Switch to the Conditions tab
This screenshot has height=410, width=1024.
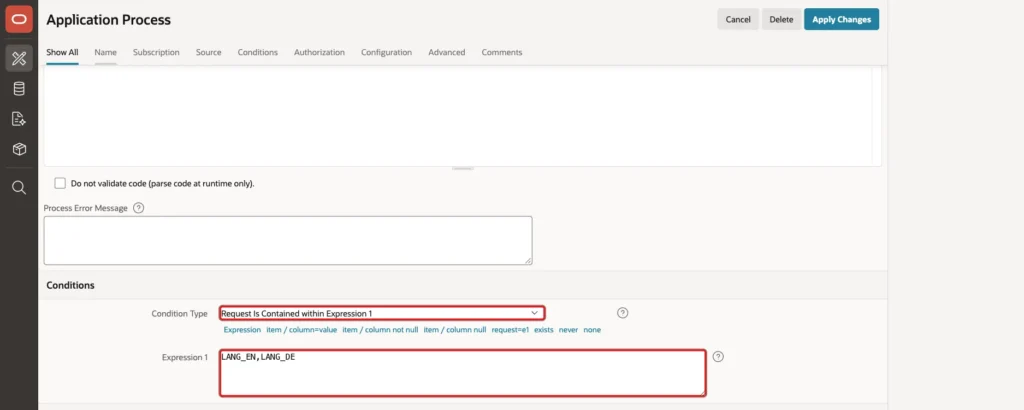pos(257,52)
